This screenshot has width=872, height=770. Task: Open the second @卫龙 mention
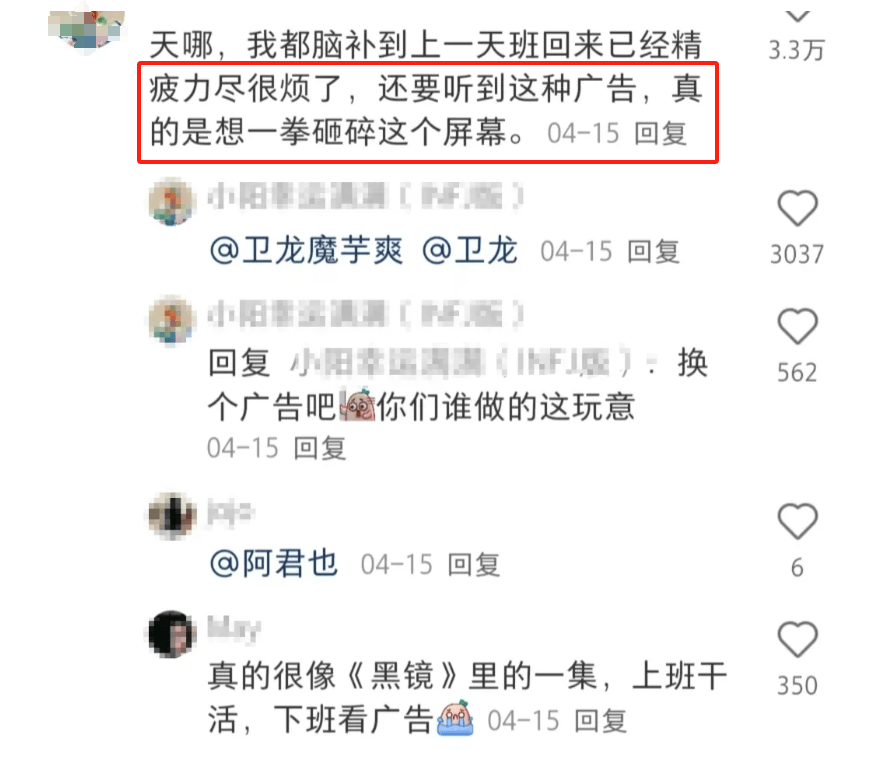[x=470, y=251]
